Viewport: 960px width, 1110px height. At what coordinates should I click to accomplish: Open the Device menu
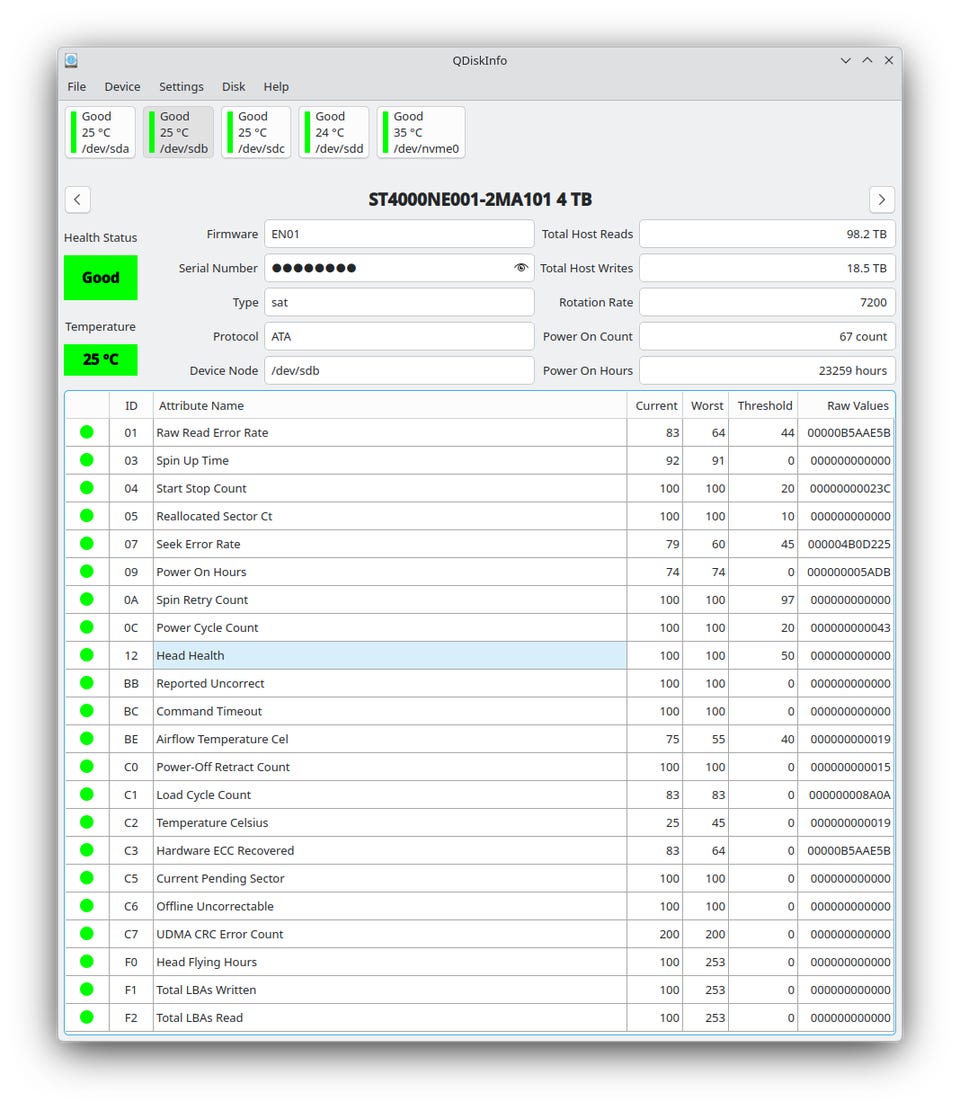pos(122,86)
